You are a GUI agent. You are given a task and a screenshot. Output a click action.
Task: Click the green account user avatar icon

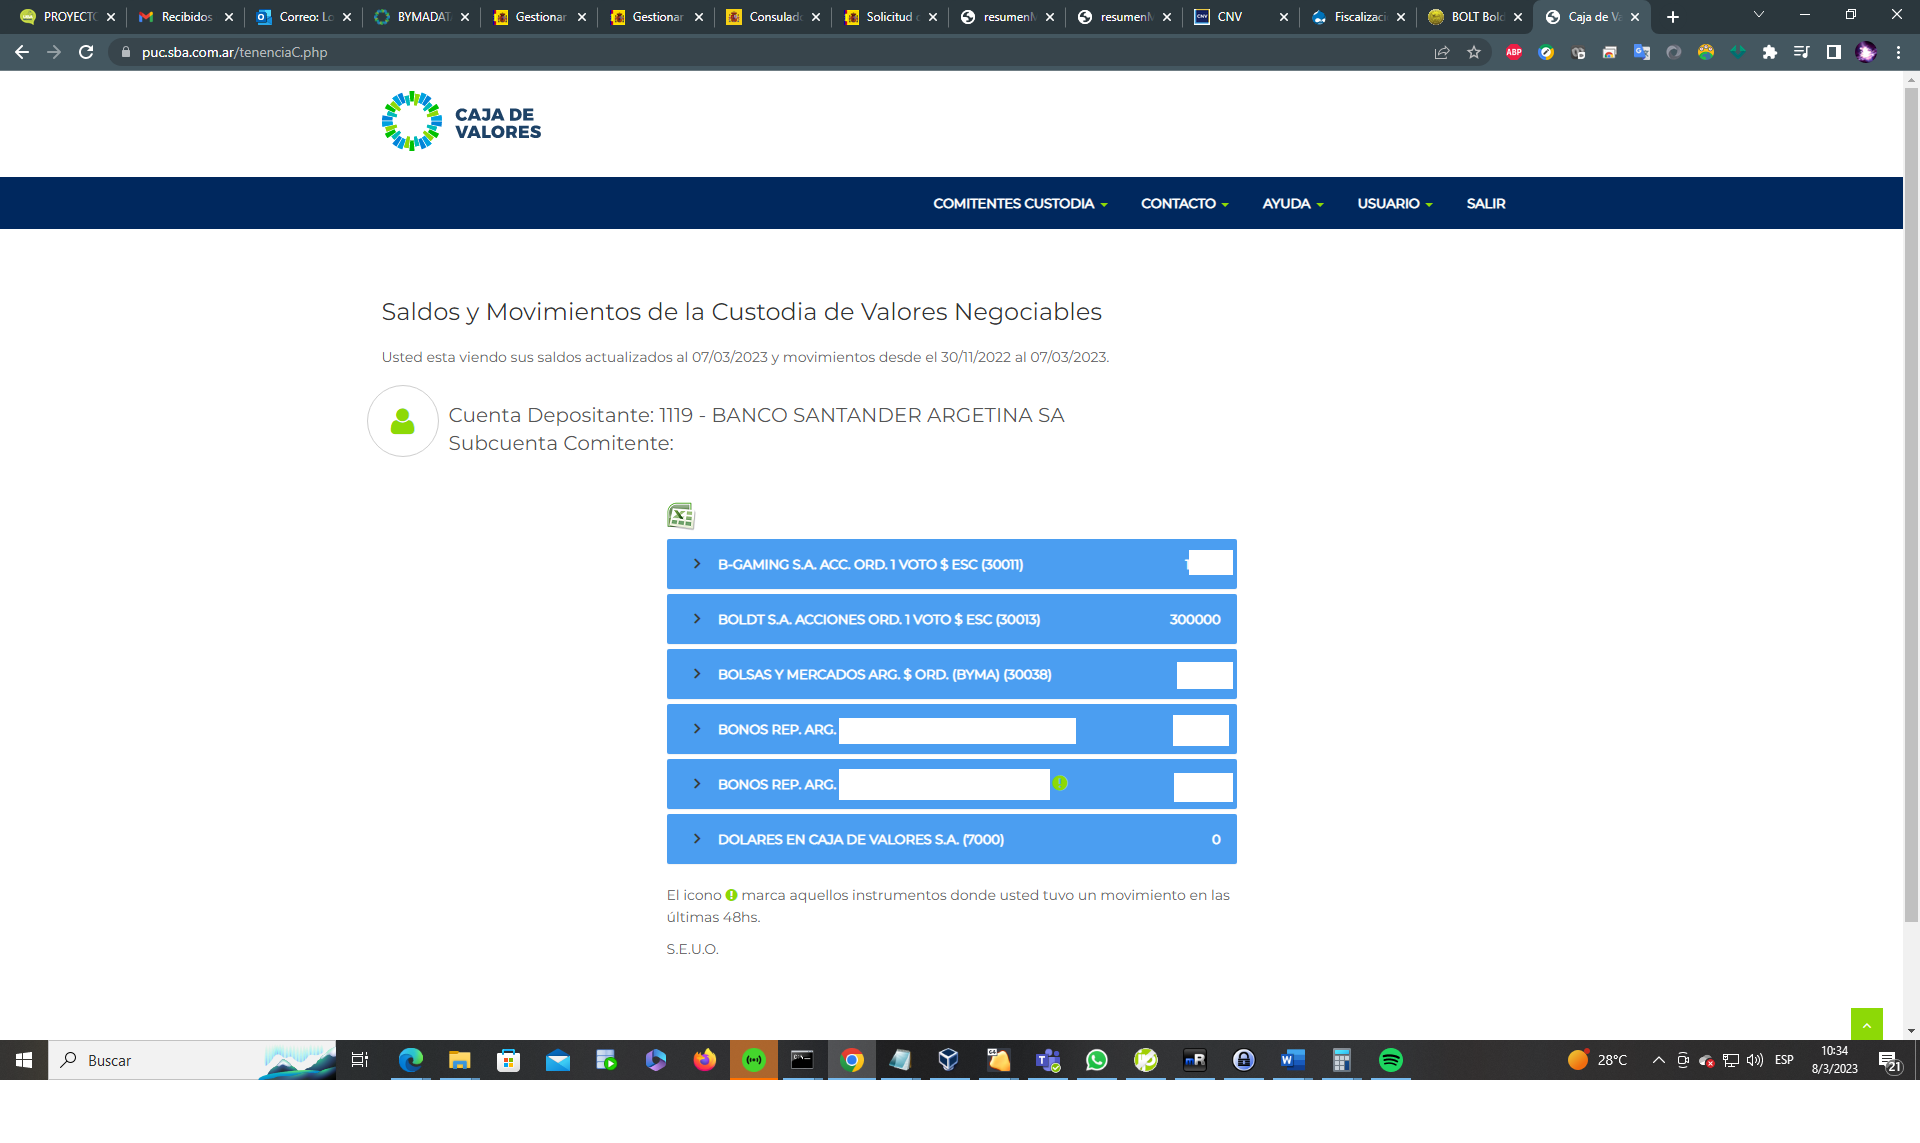click(403, 421)
